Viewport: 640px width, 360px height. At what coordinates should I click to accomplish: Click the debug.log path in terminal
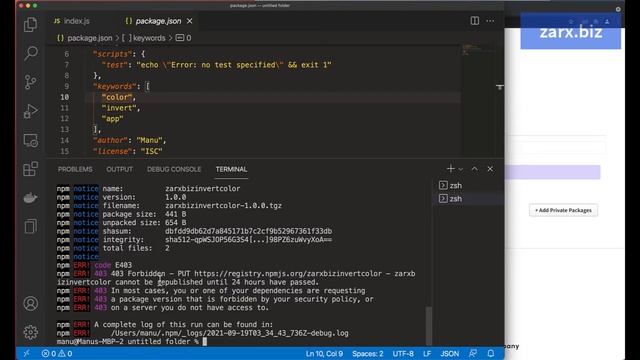(x=230, y=333)
